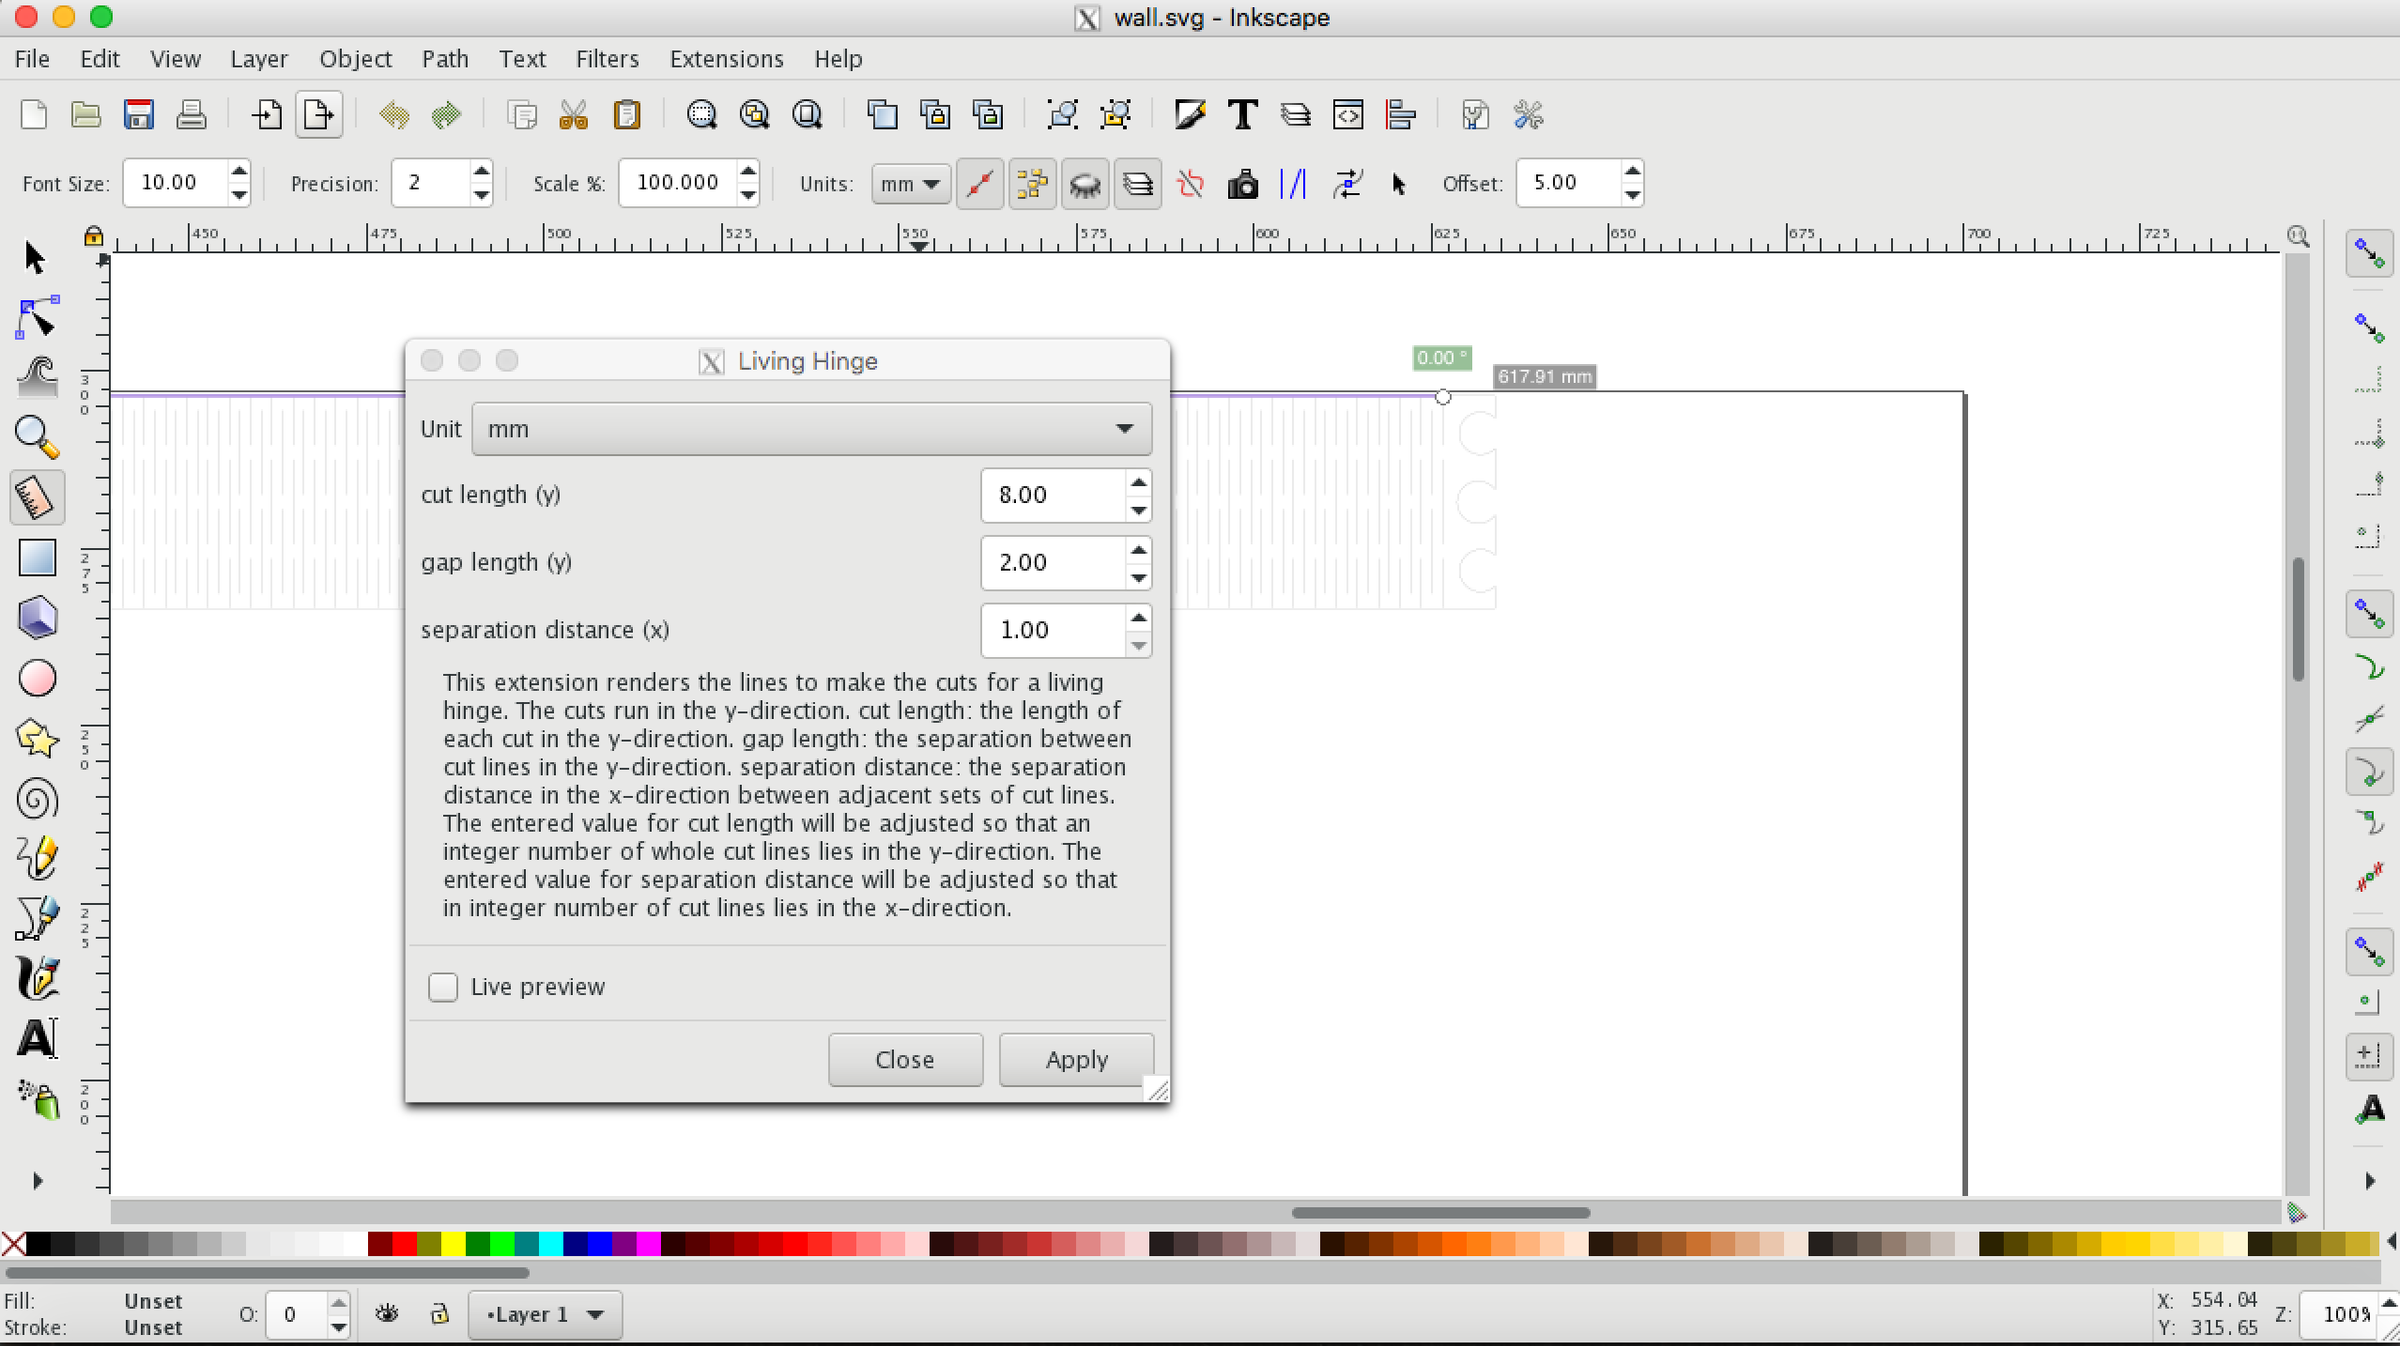
Task: Enable Live preview checkbox
Action: point(443,987)
